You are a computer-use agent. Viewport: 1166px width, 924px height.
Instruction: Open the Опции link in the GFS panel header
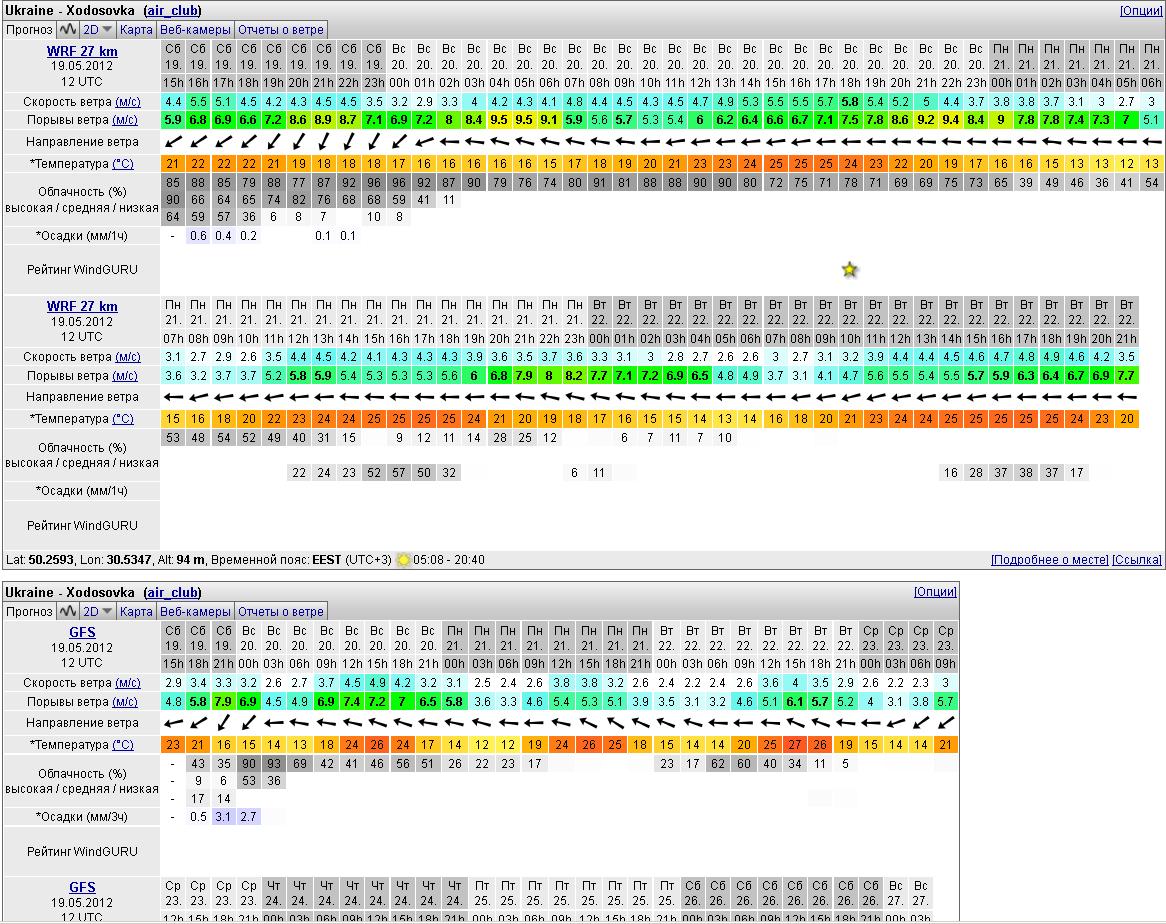click(x=935, y=592)
